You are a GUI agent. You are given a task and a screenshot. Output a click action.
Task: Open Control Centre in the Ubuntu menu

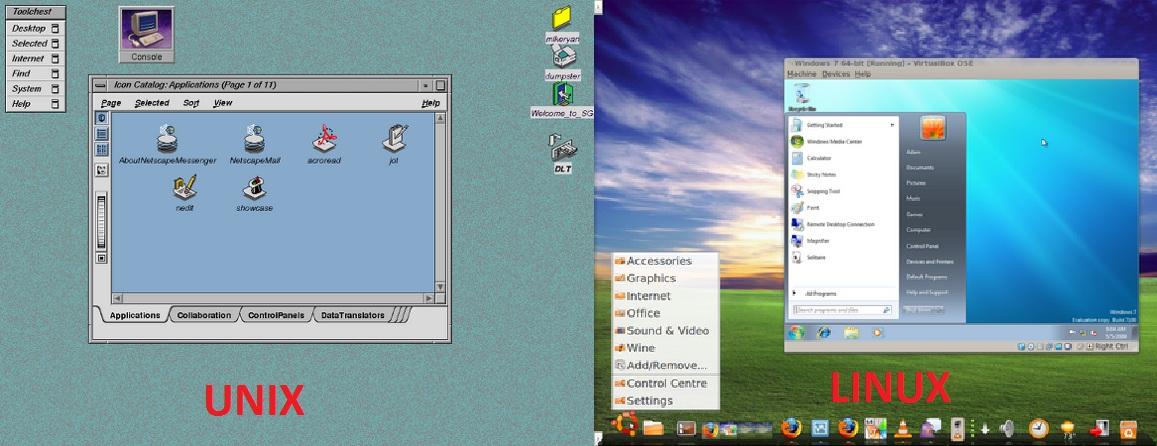tap(666, 383)
